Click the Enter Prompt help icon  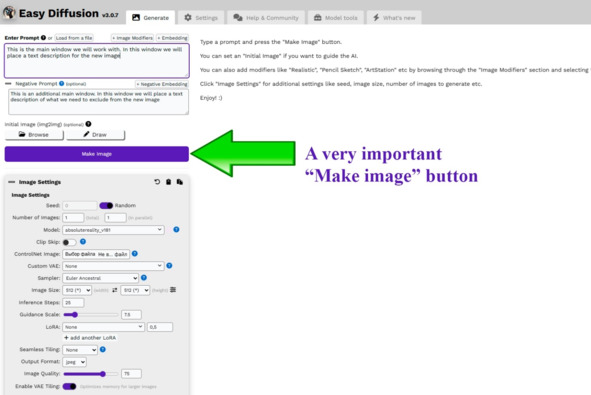coord(43,38)
